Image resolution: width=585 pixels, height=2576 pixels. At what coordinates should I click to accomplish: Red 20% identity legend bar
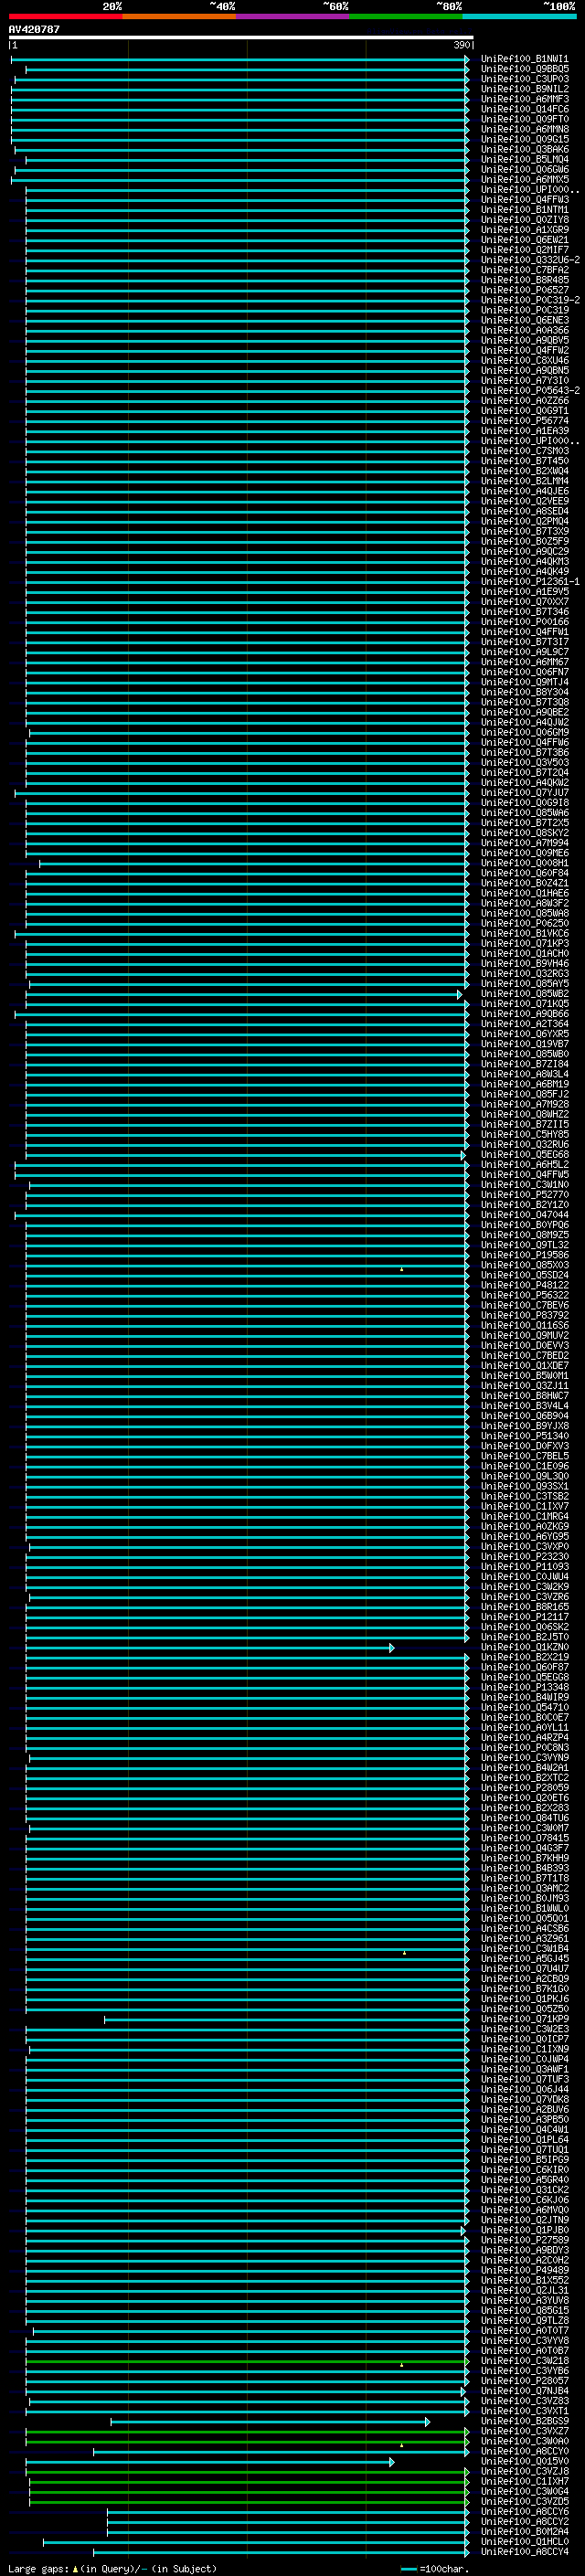[x=65, y=16]
